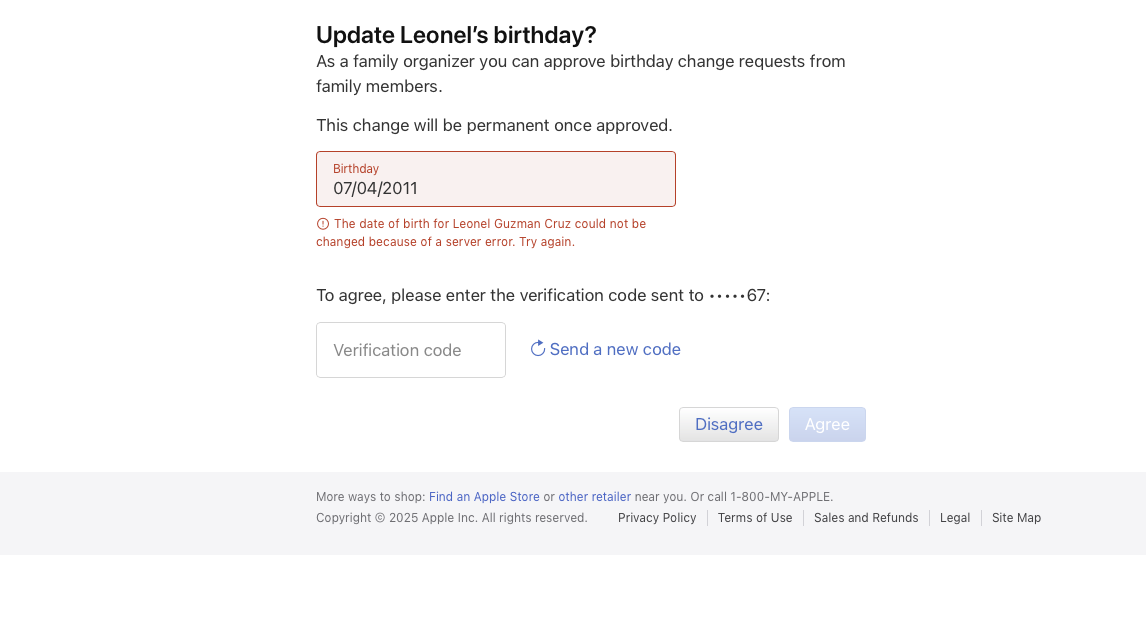The image size is (1146, 641).
Task: Click the refresh icon beside Send a new code
Action: [x=537, y=348]
